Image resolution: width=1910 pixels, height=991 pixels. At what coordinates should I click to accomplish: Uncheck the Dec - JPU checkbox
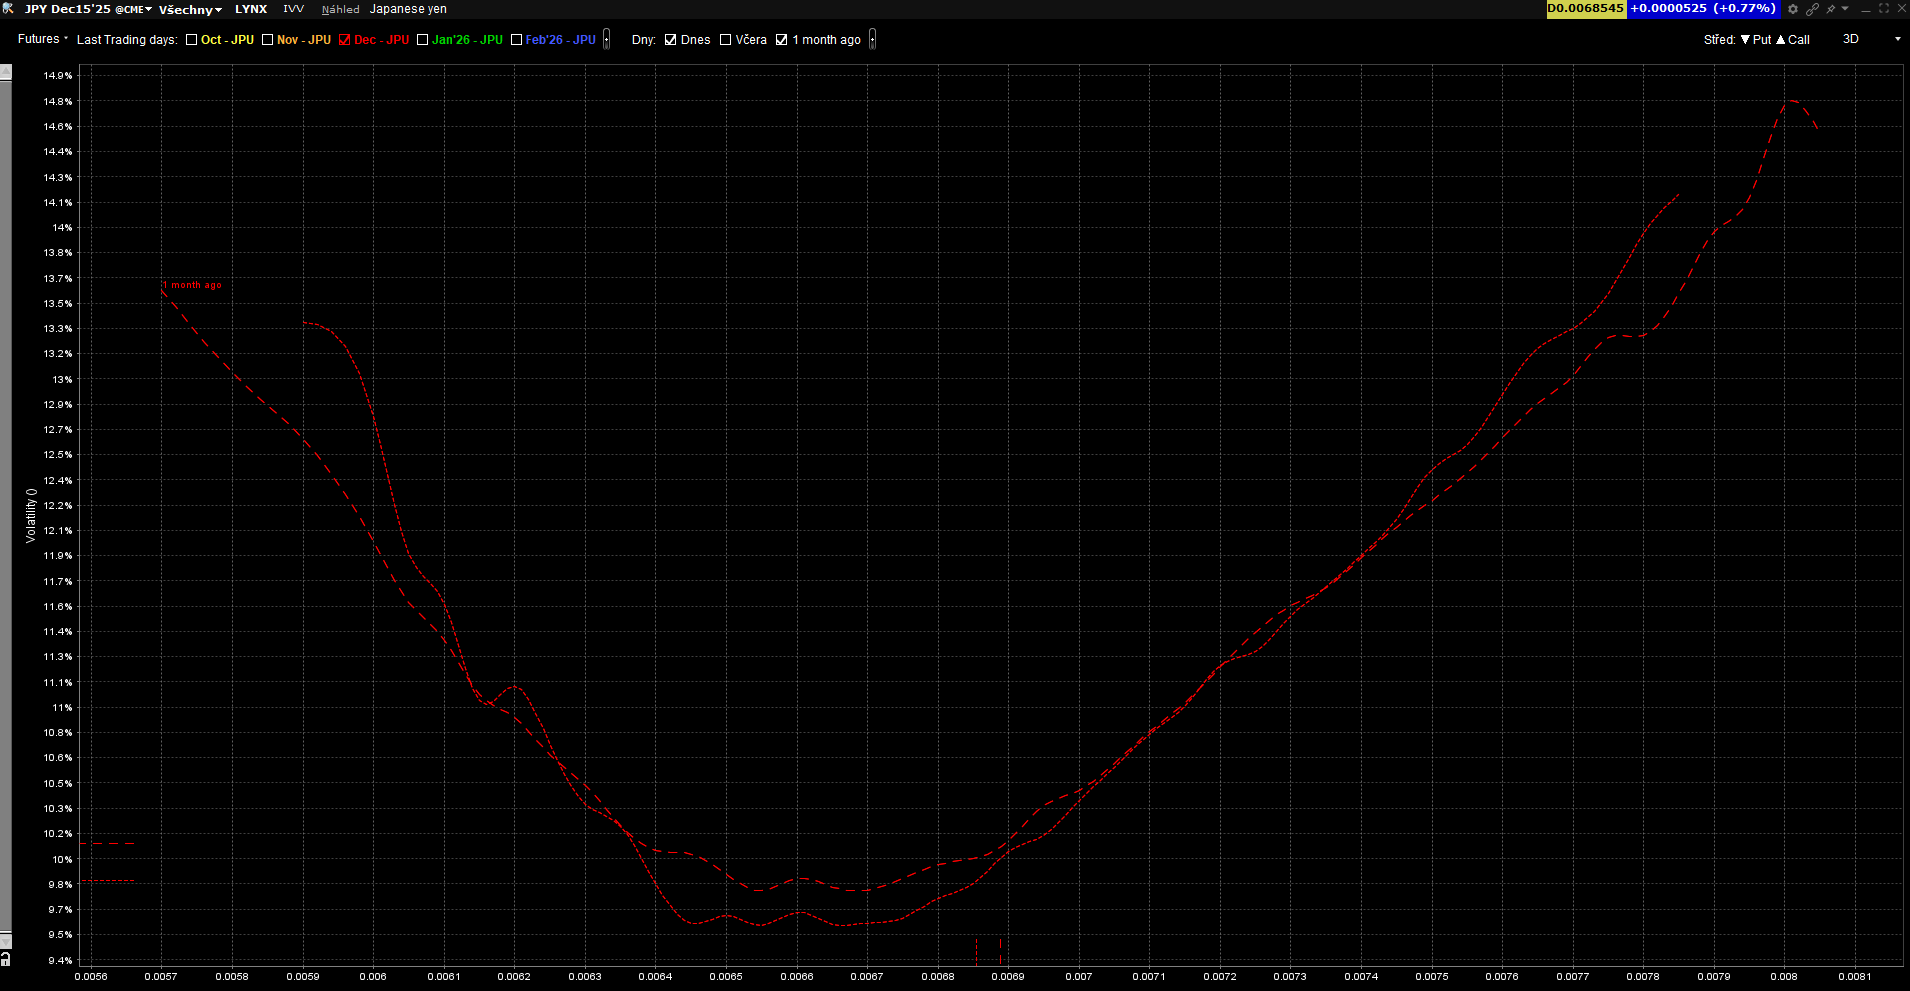[345, 40]
